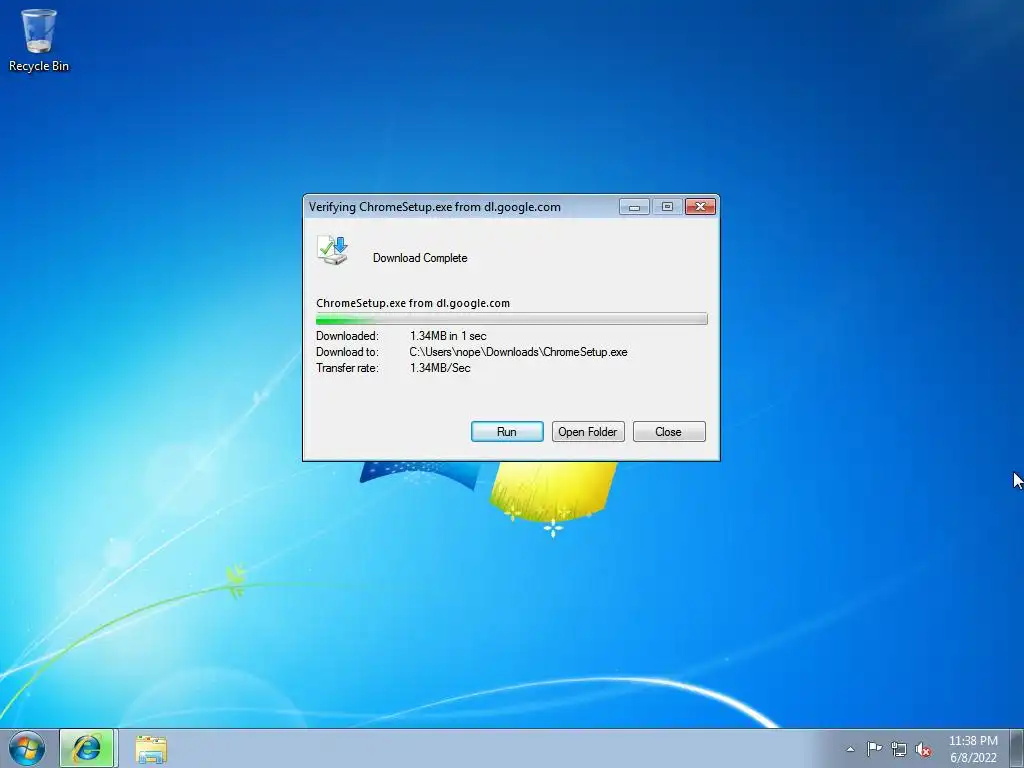Click Internet Explorer taskbar icon
The height and width of the screenshot is (768, 1024).
tap(88, 748)
